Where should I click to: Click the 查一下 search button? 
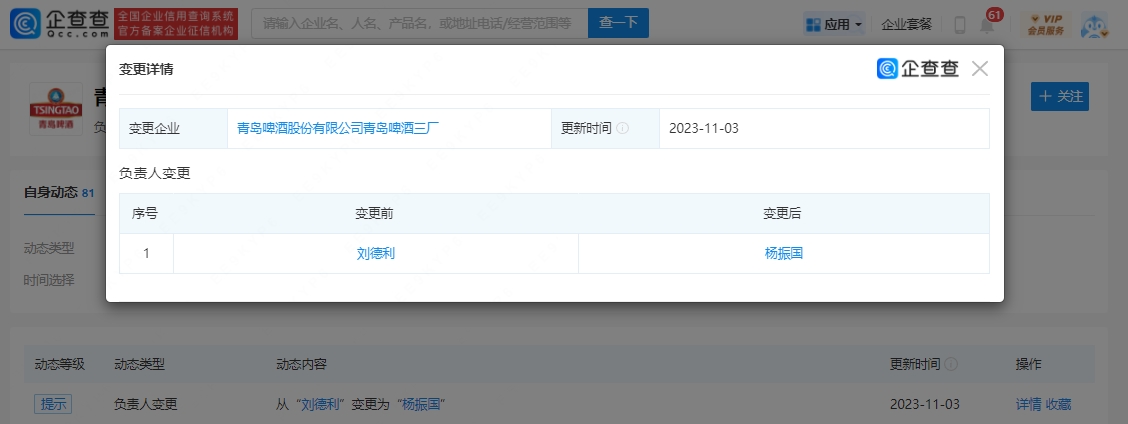[x=618, y=23]
